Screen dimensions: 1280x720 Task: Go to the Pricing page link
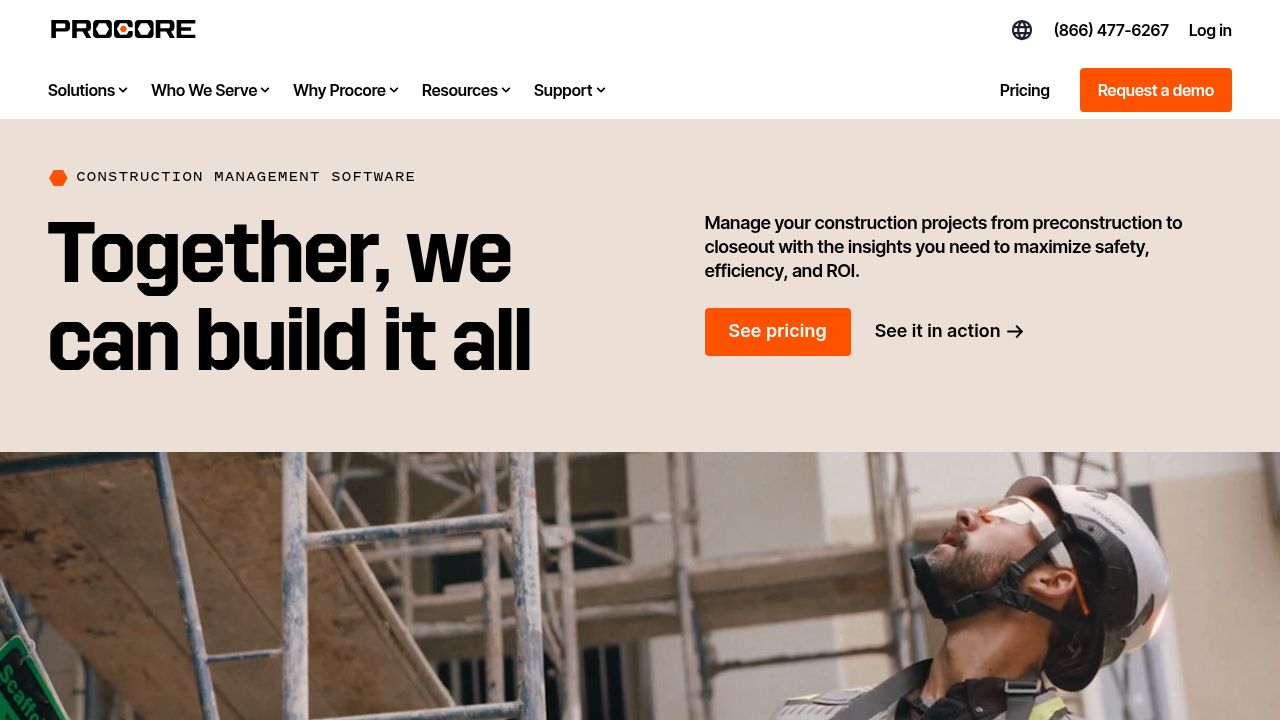1025,90
